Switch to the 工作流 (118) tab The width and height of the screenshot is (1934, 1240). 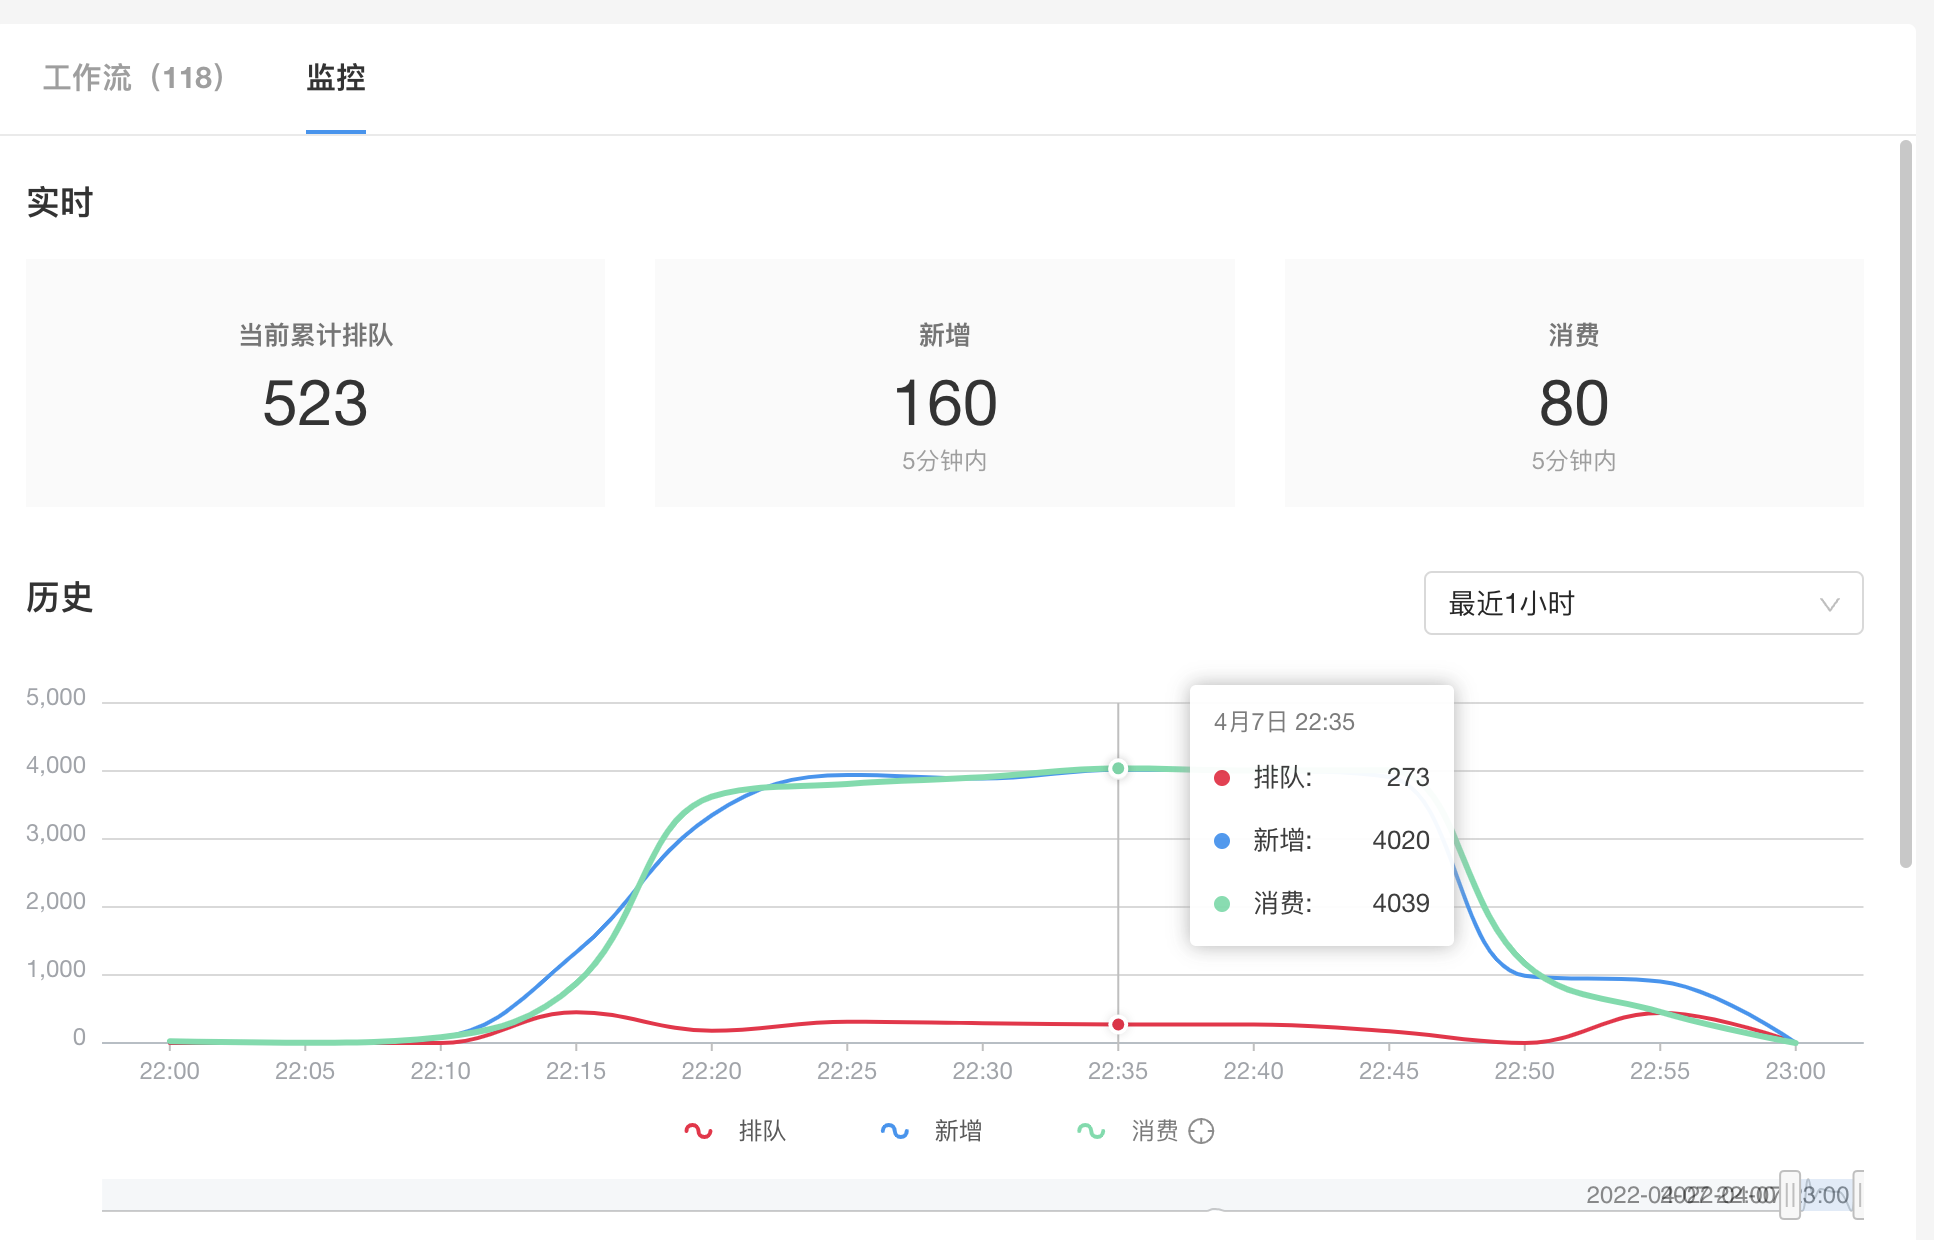click(x=134, y=78)
